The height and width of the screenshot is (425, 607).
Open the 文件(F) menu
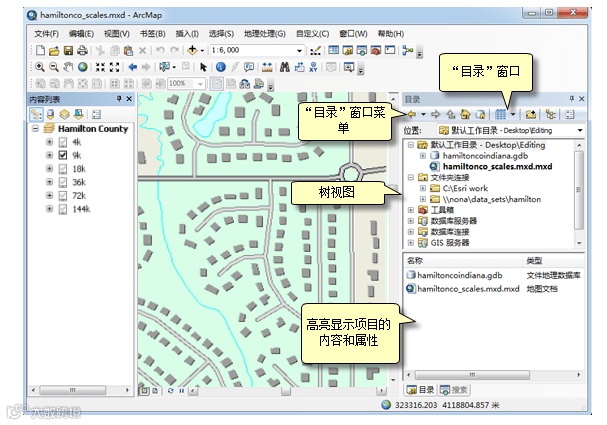46,34
